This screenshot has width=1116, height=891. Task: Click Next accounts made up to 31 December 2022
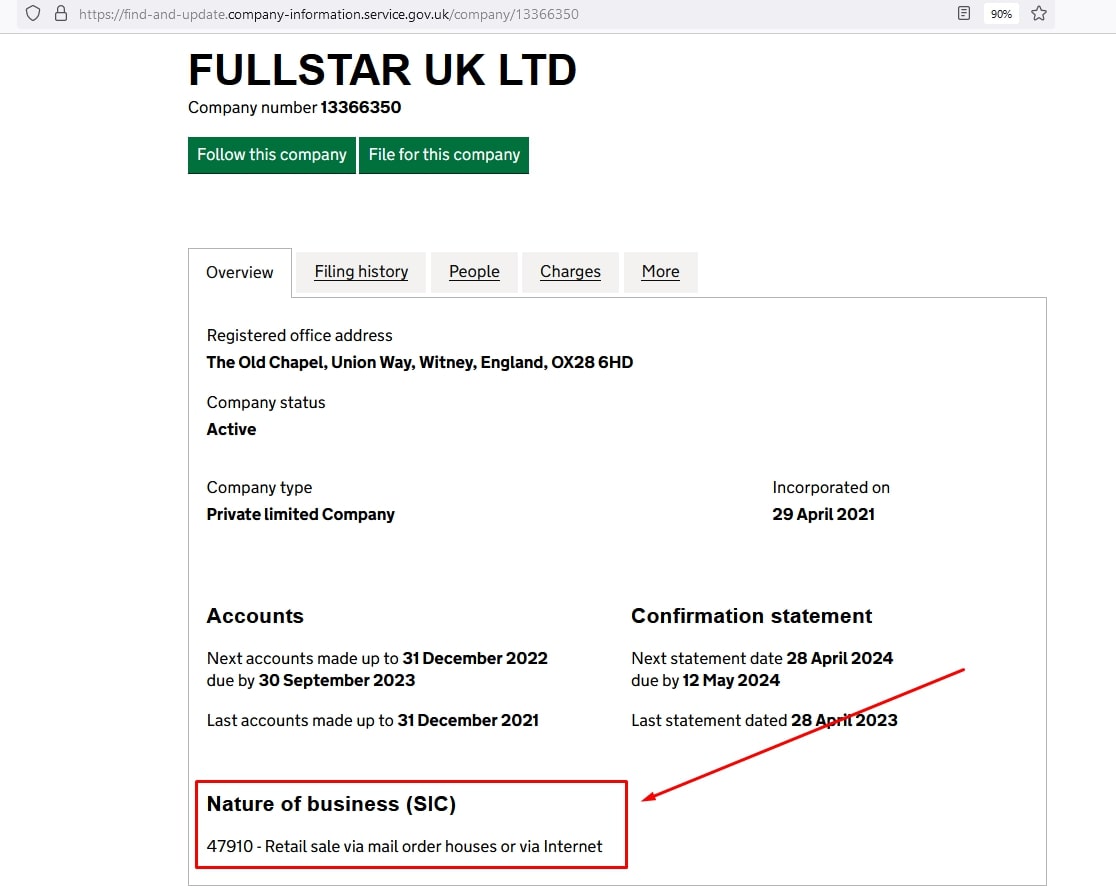(x=377, y=659)
